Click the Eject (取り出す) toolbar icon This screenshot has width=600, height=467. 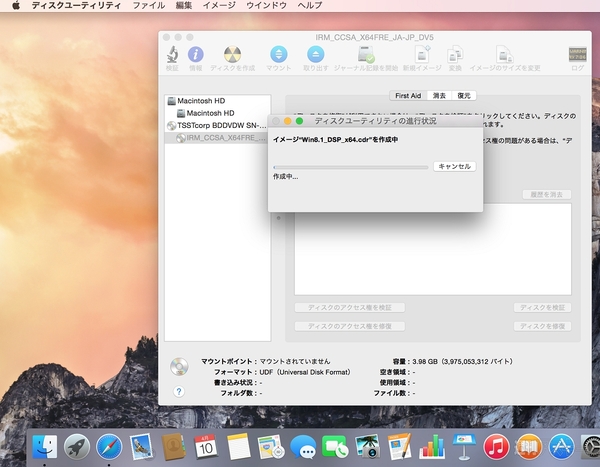pyautogui.click(x=316, y=54)
